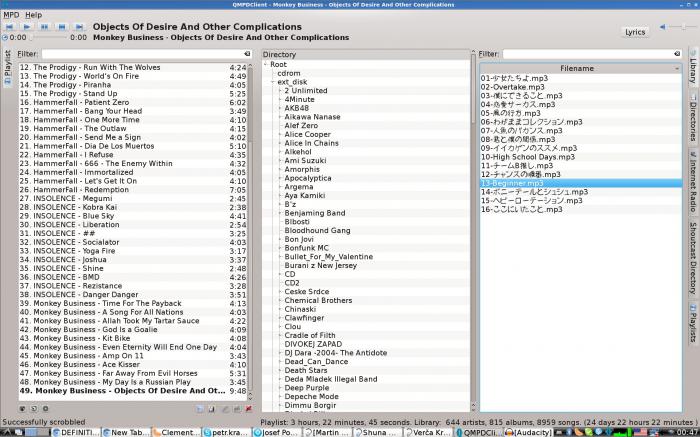700x437 pixels.
Task: Select track 27 INSOLENCE - Megumi
Action: click(133, 198)
